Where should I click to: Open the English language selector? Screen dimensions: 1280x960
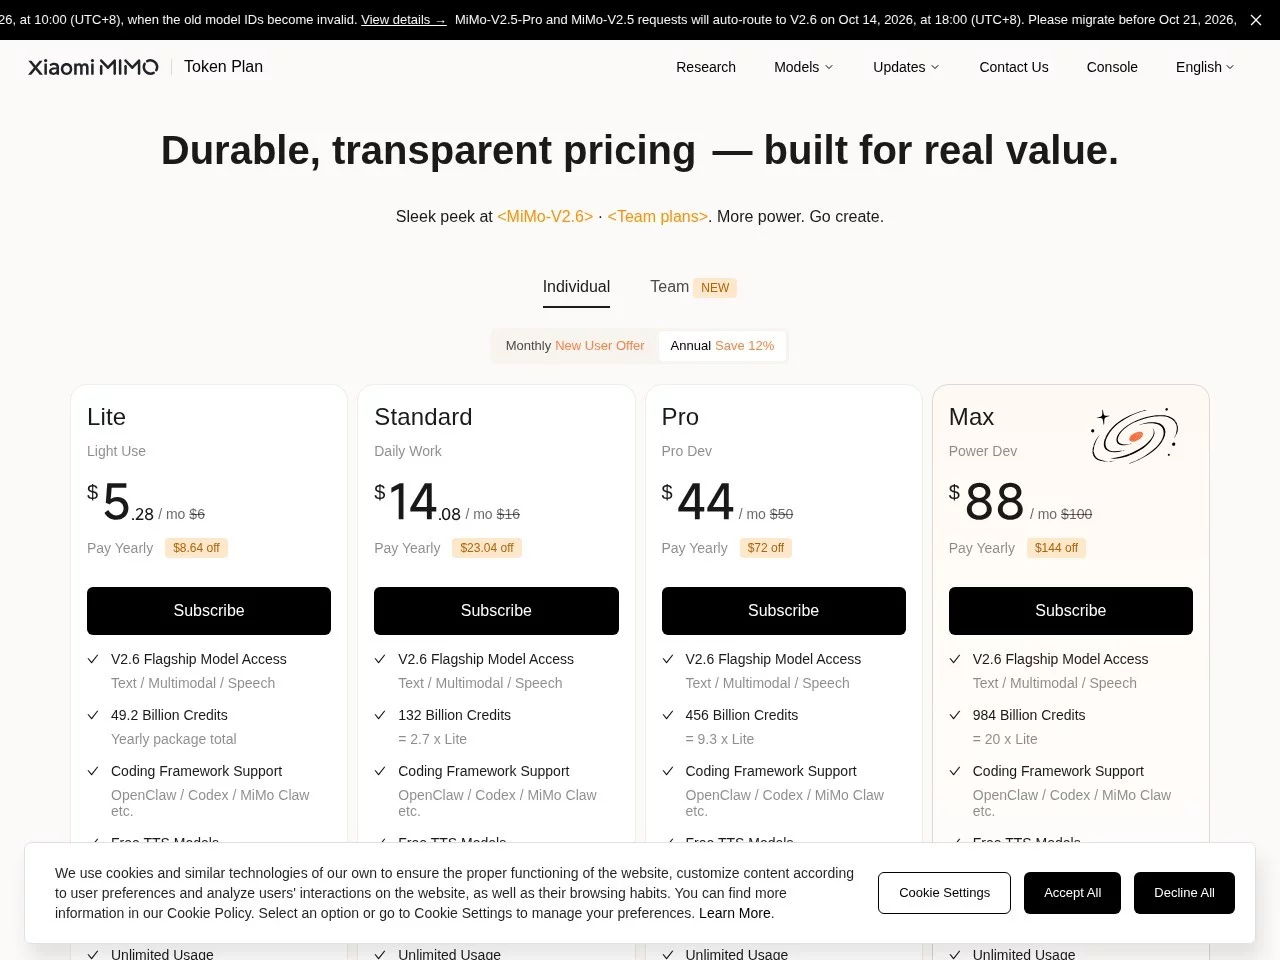click(1205, 67)
